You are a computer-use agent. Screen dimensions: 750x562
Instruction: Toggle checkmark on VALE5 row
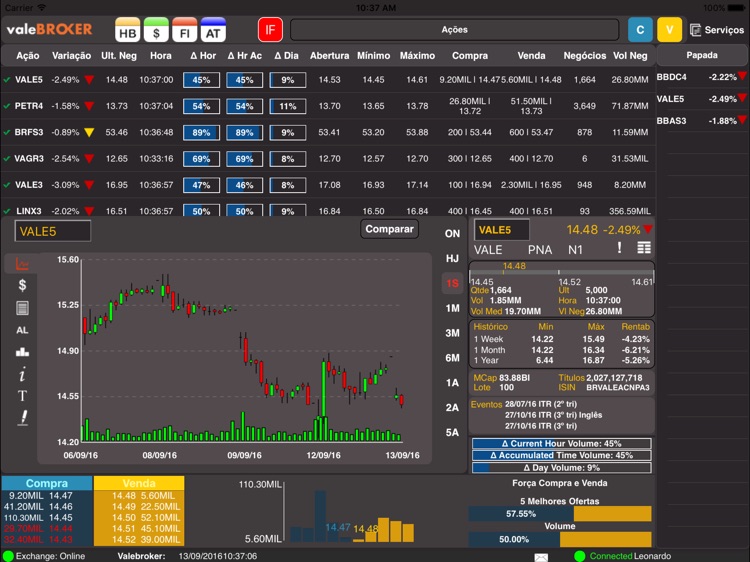click(7, 79)
